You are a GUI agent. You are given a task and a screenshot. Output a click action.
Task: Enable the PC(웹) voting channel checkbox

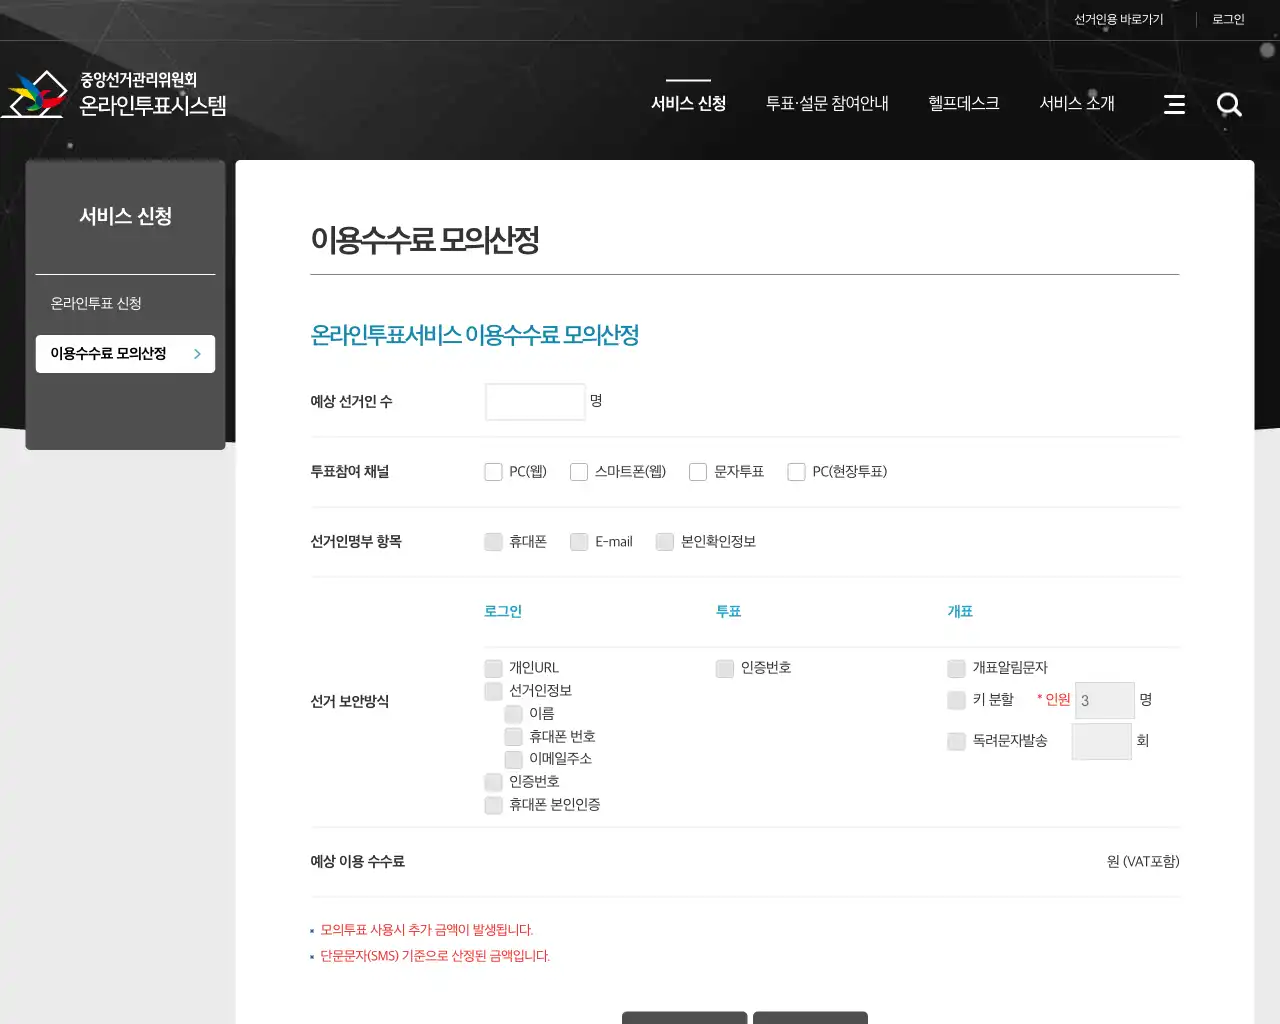[493, 471]
